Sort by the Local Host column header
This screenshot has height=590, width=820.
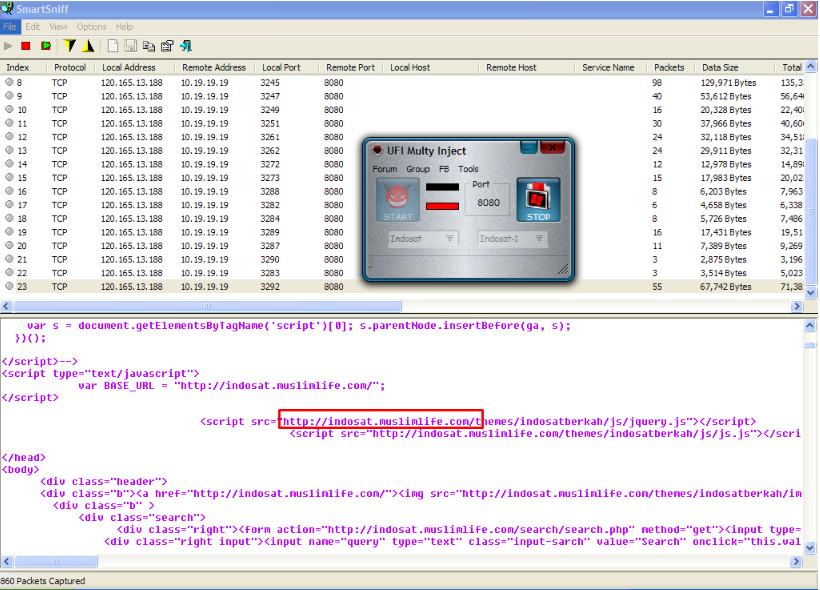(x=431, y=67)
